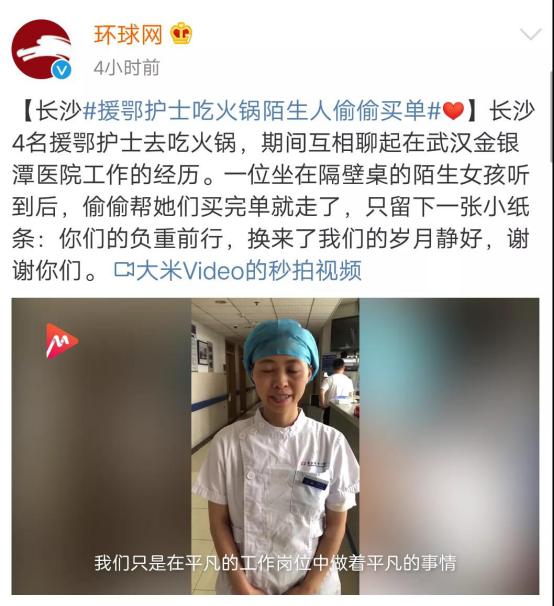Open the 环球网 account name link
The image size is (554, 606).
[128, 35]
